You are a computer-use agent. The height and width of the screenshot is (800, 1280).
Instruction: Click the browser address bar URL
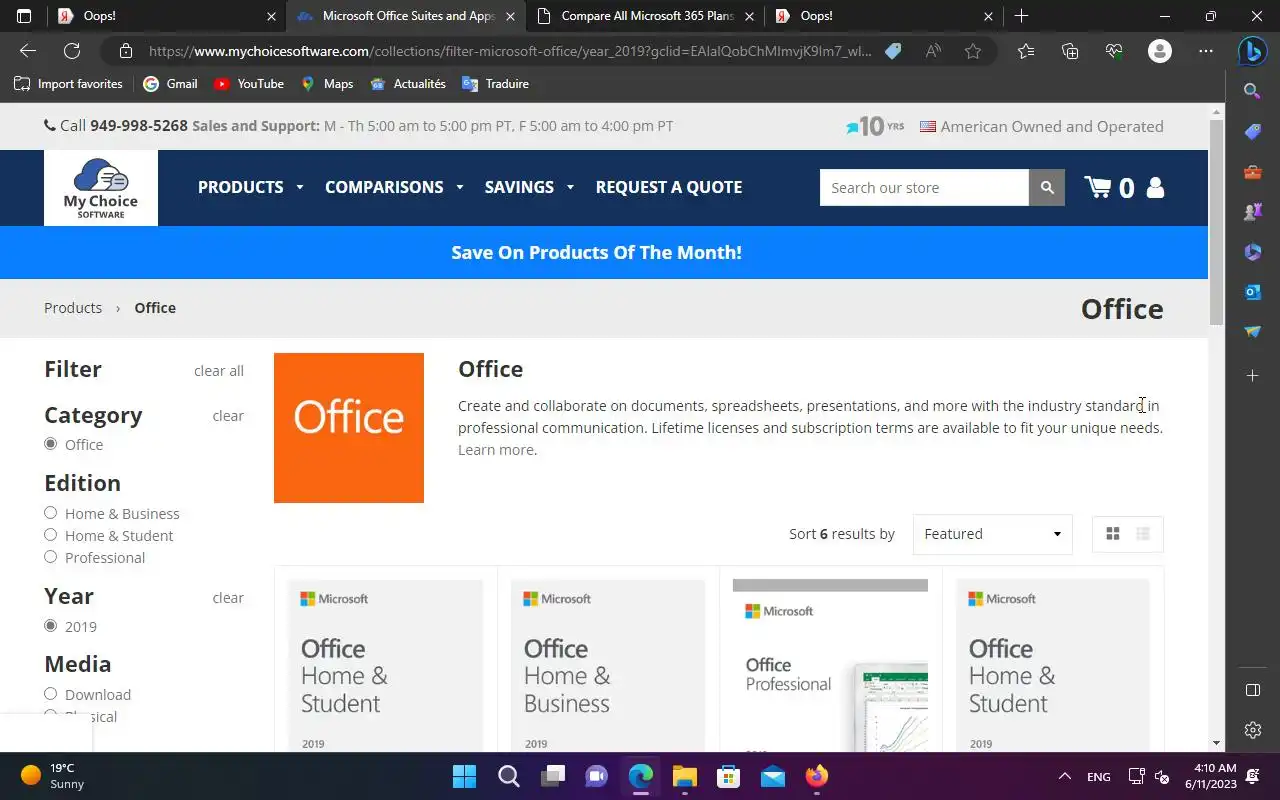click(510, 51)
